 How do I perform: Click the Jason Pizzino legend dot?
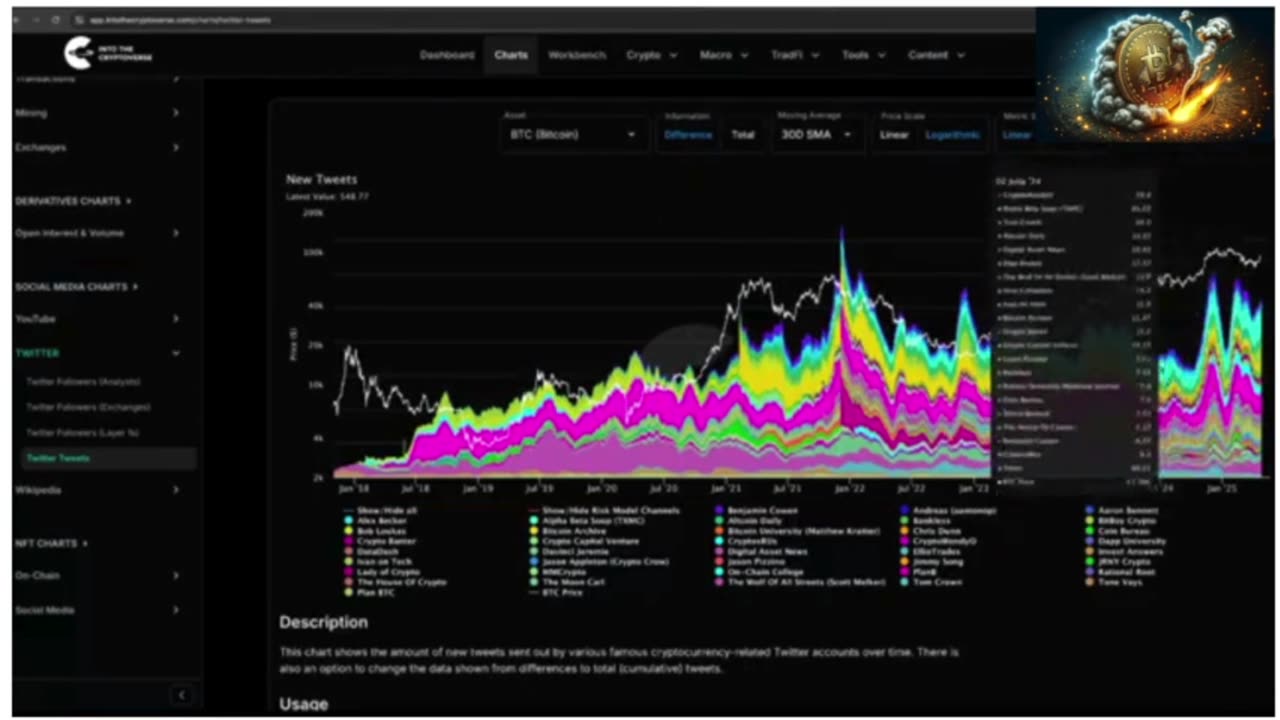[x=719, y=562]
